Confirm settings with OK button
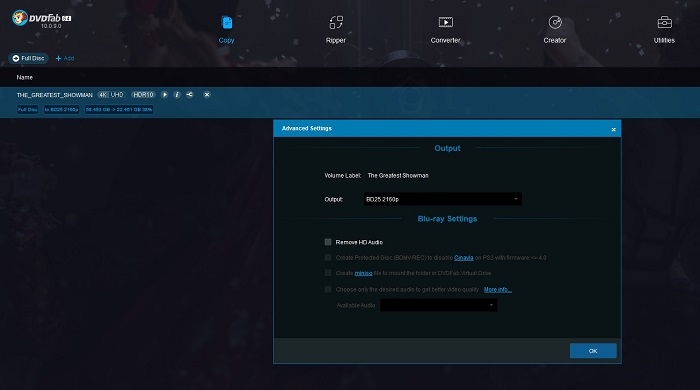Image resolution: width=700 pixels, height=390 pixels. pyautogui.click(x=593, y=351)
